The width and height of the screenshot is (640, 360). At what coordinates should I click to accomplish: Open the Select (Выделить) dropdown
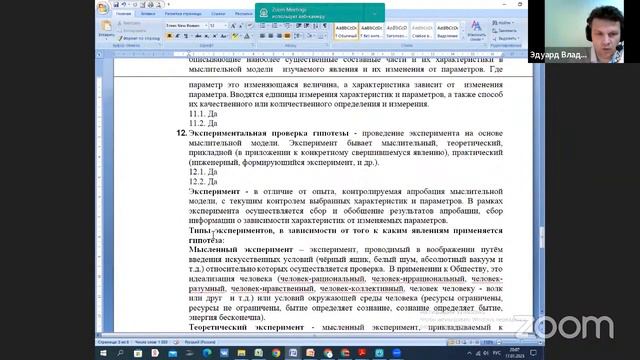[x=505, y=39]
